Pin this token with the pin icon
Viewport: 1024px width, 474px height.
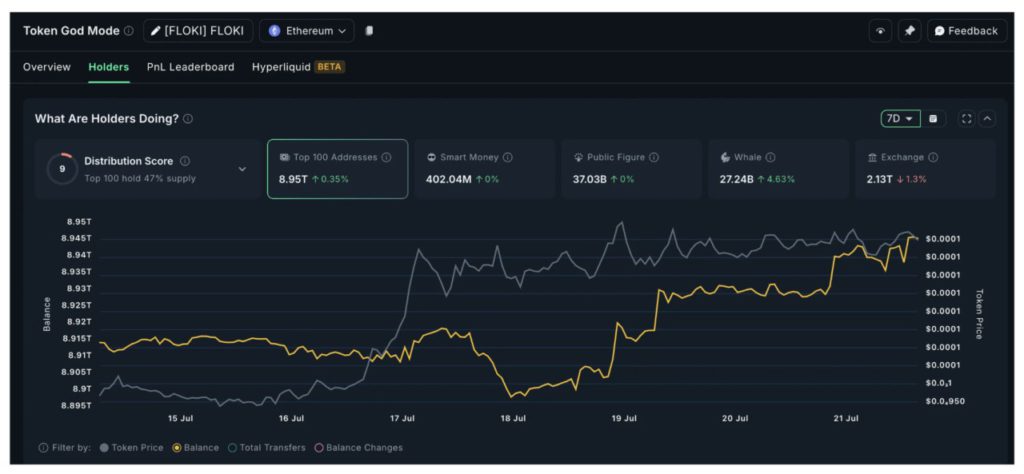[x=909, y=31]
